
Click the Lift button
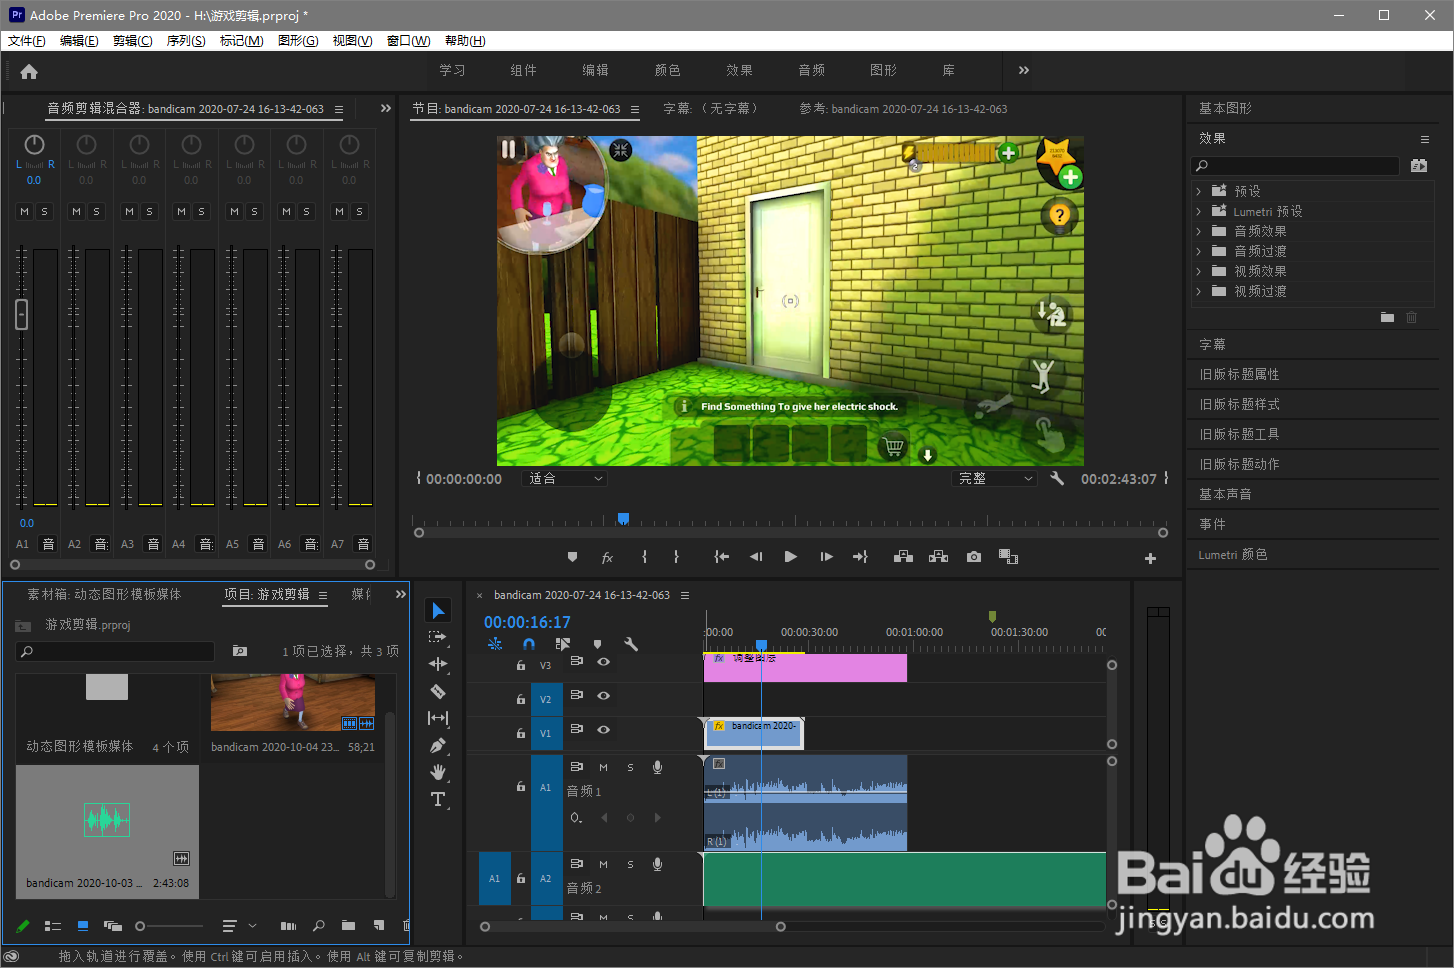coord(903,557)
